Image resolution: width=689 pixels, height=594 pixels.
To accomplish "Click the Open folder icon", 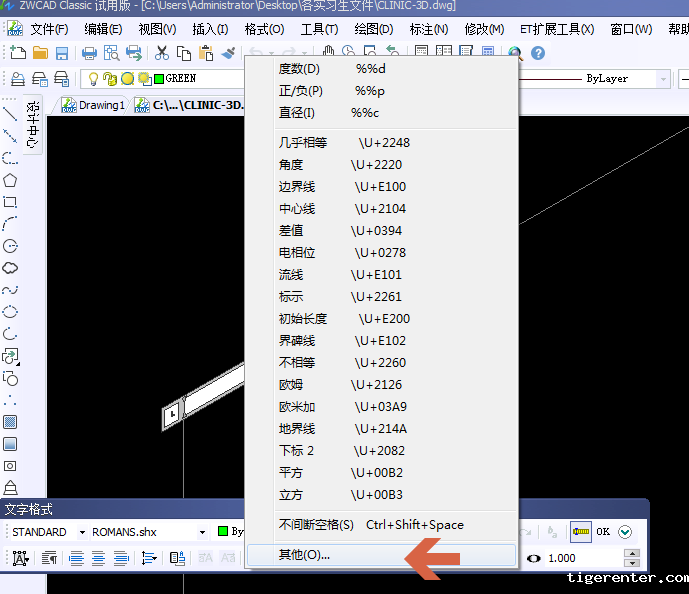I will coord(40,53).
